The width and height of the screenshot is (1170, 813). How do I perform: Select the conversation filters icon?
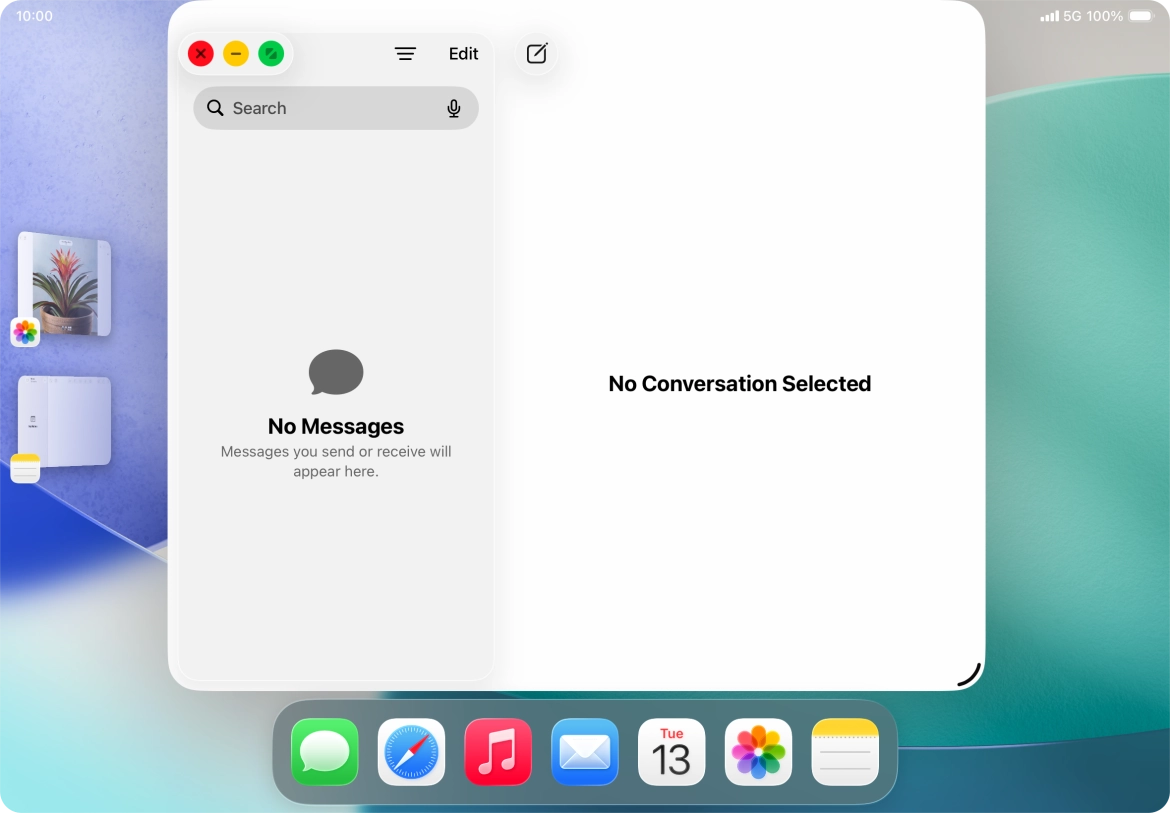coord(406,53)
